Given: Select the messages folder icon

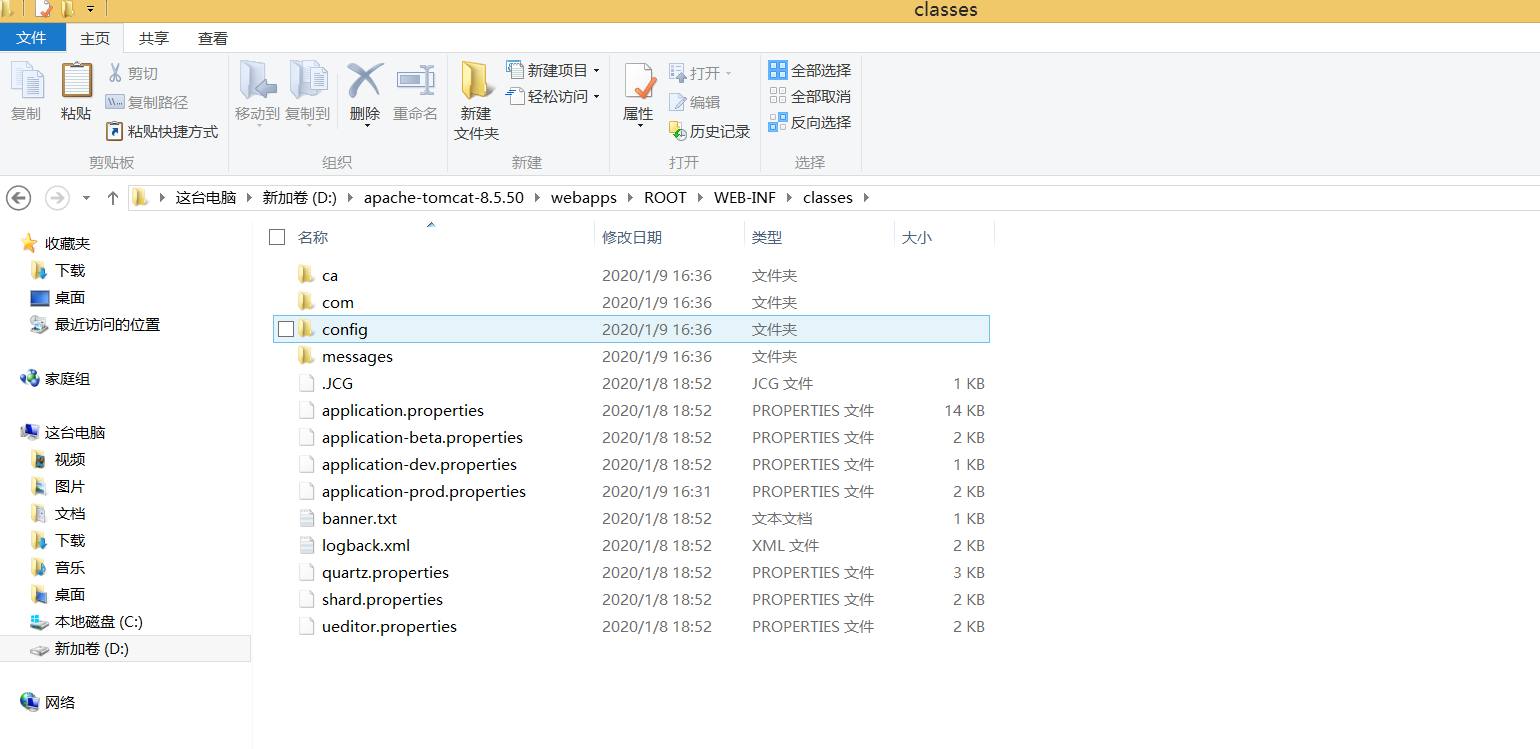Looking at the screenshot, I should (x=306, y=356).
